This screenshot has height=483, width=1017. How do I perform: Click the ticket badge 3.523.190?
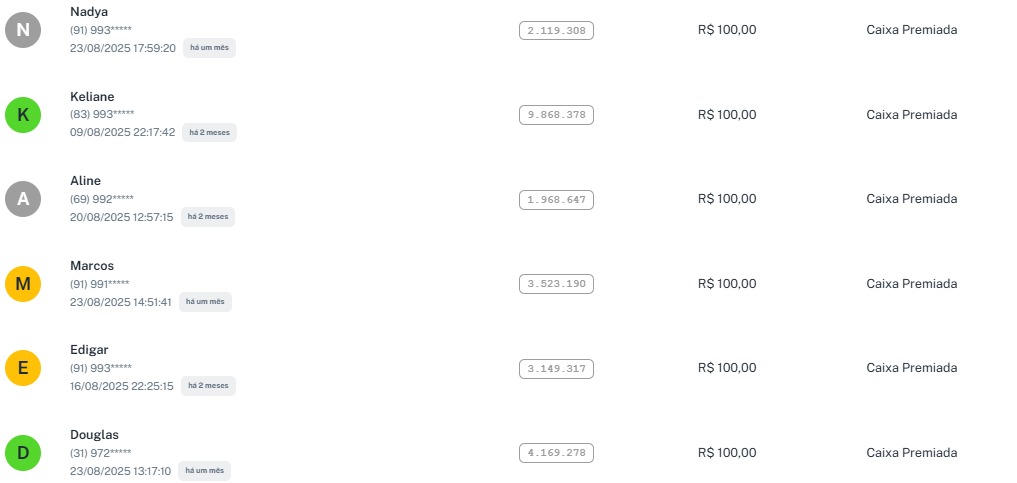coord(556,284)
